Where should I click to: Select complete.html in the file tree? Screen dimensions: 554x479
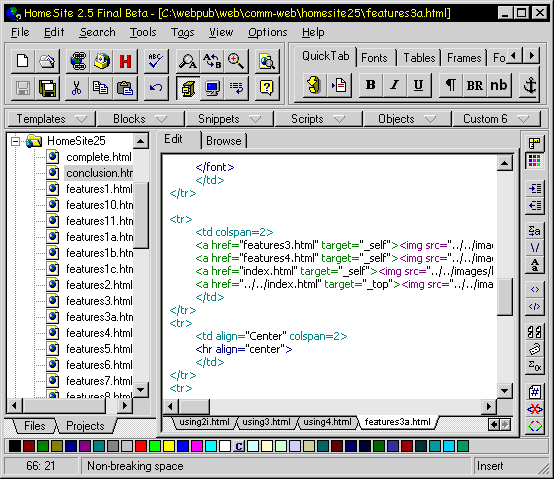pyautogui.click(x=99, y=157)
